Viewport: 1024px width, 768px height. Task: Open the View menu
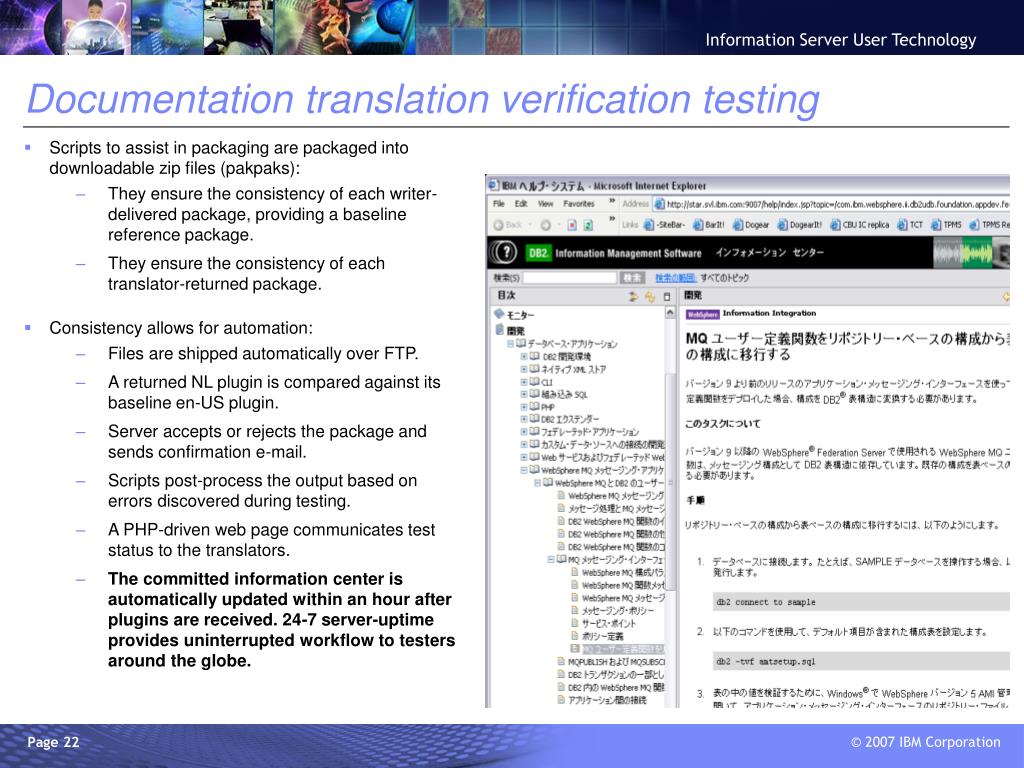pyautogui.click(x=545, y=204)
